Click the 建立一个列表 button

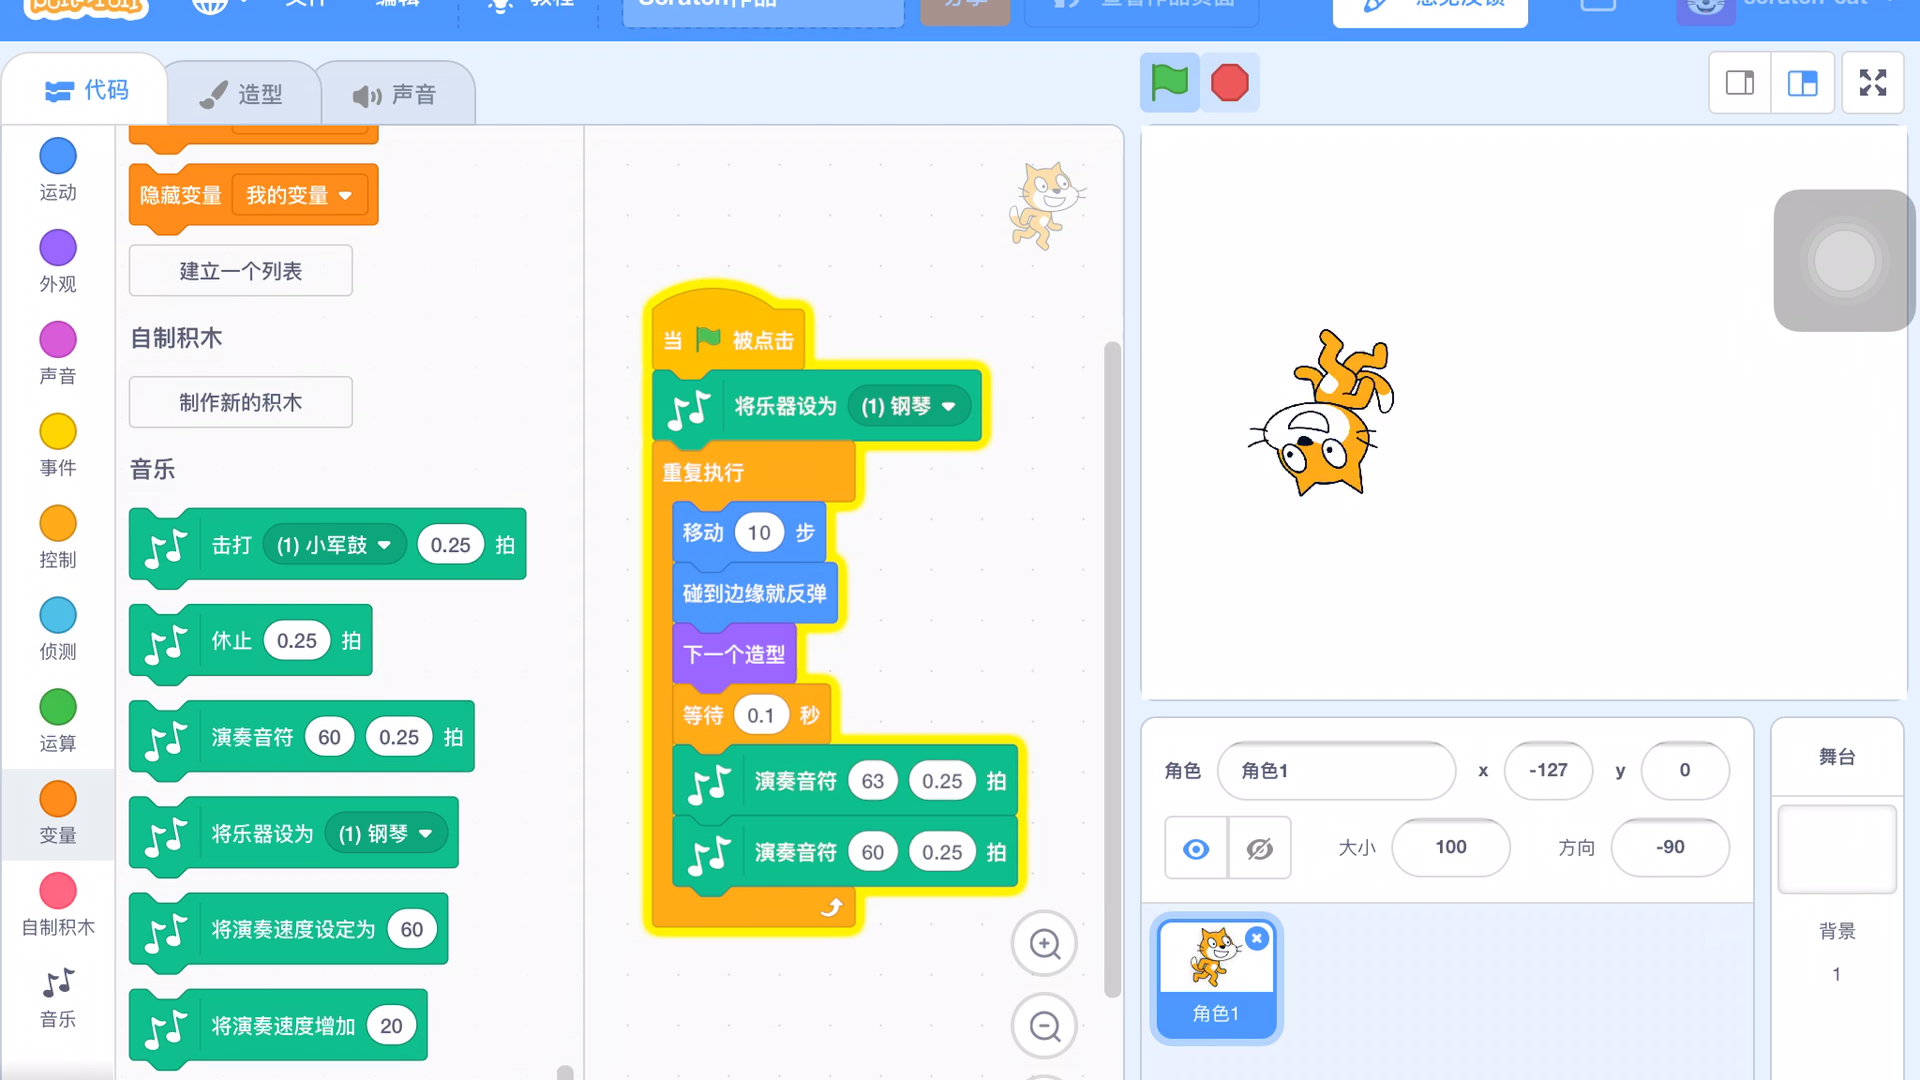[x=240, y=271]
